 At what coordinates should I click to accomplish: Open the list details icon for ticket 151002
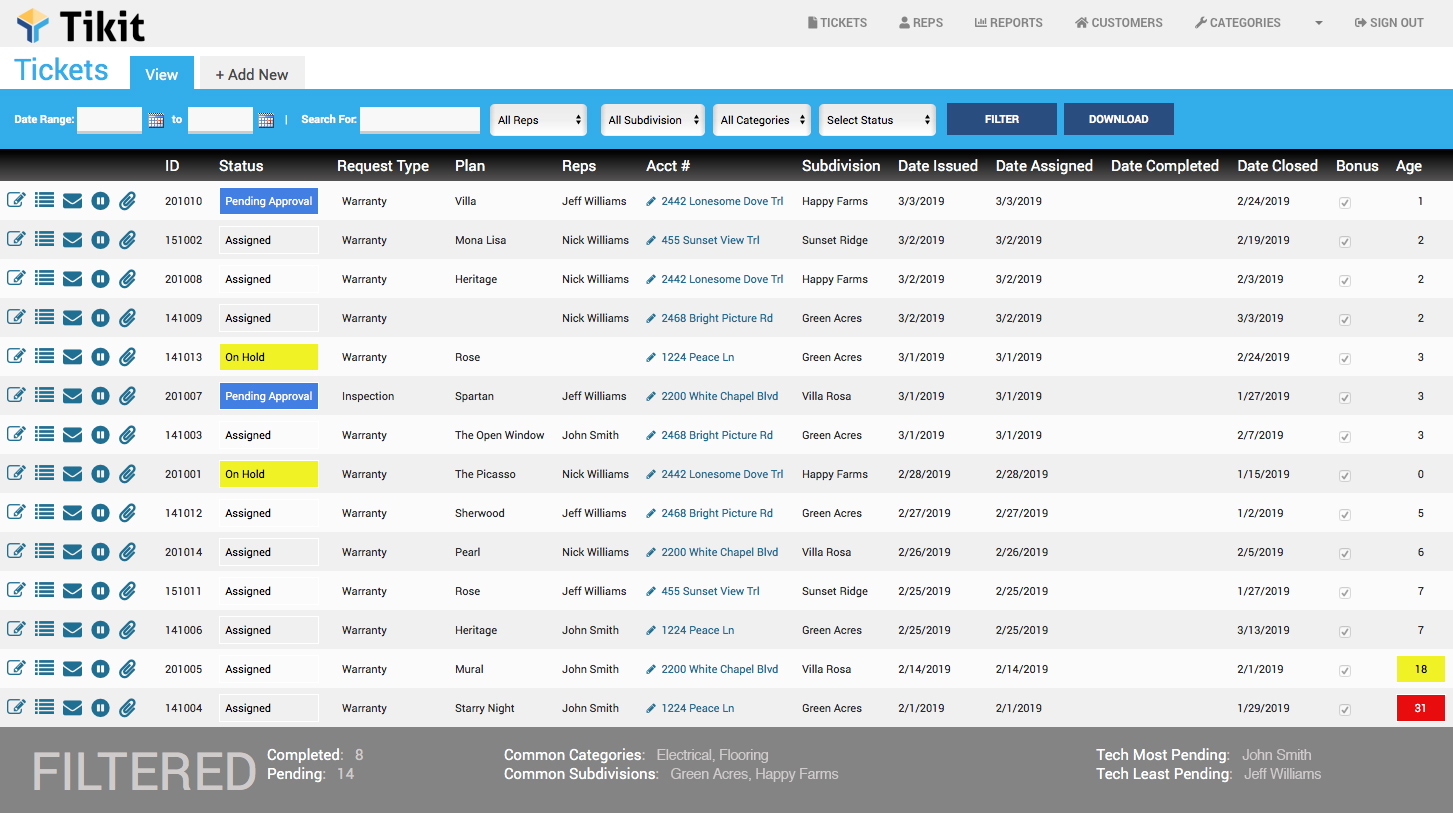(x=44, y=240)
